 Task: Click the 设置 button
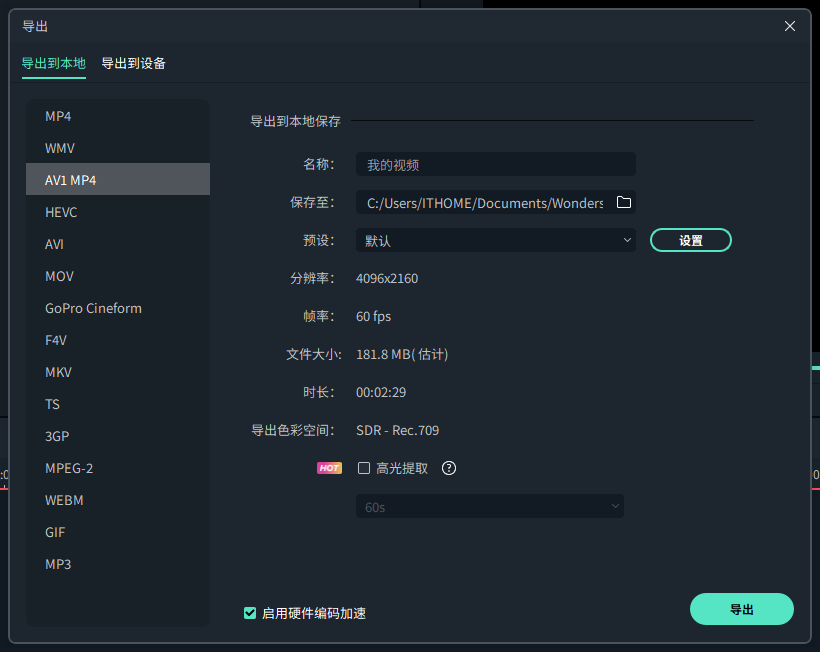[x=690, y=240]
